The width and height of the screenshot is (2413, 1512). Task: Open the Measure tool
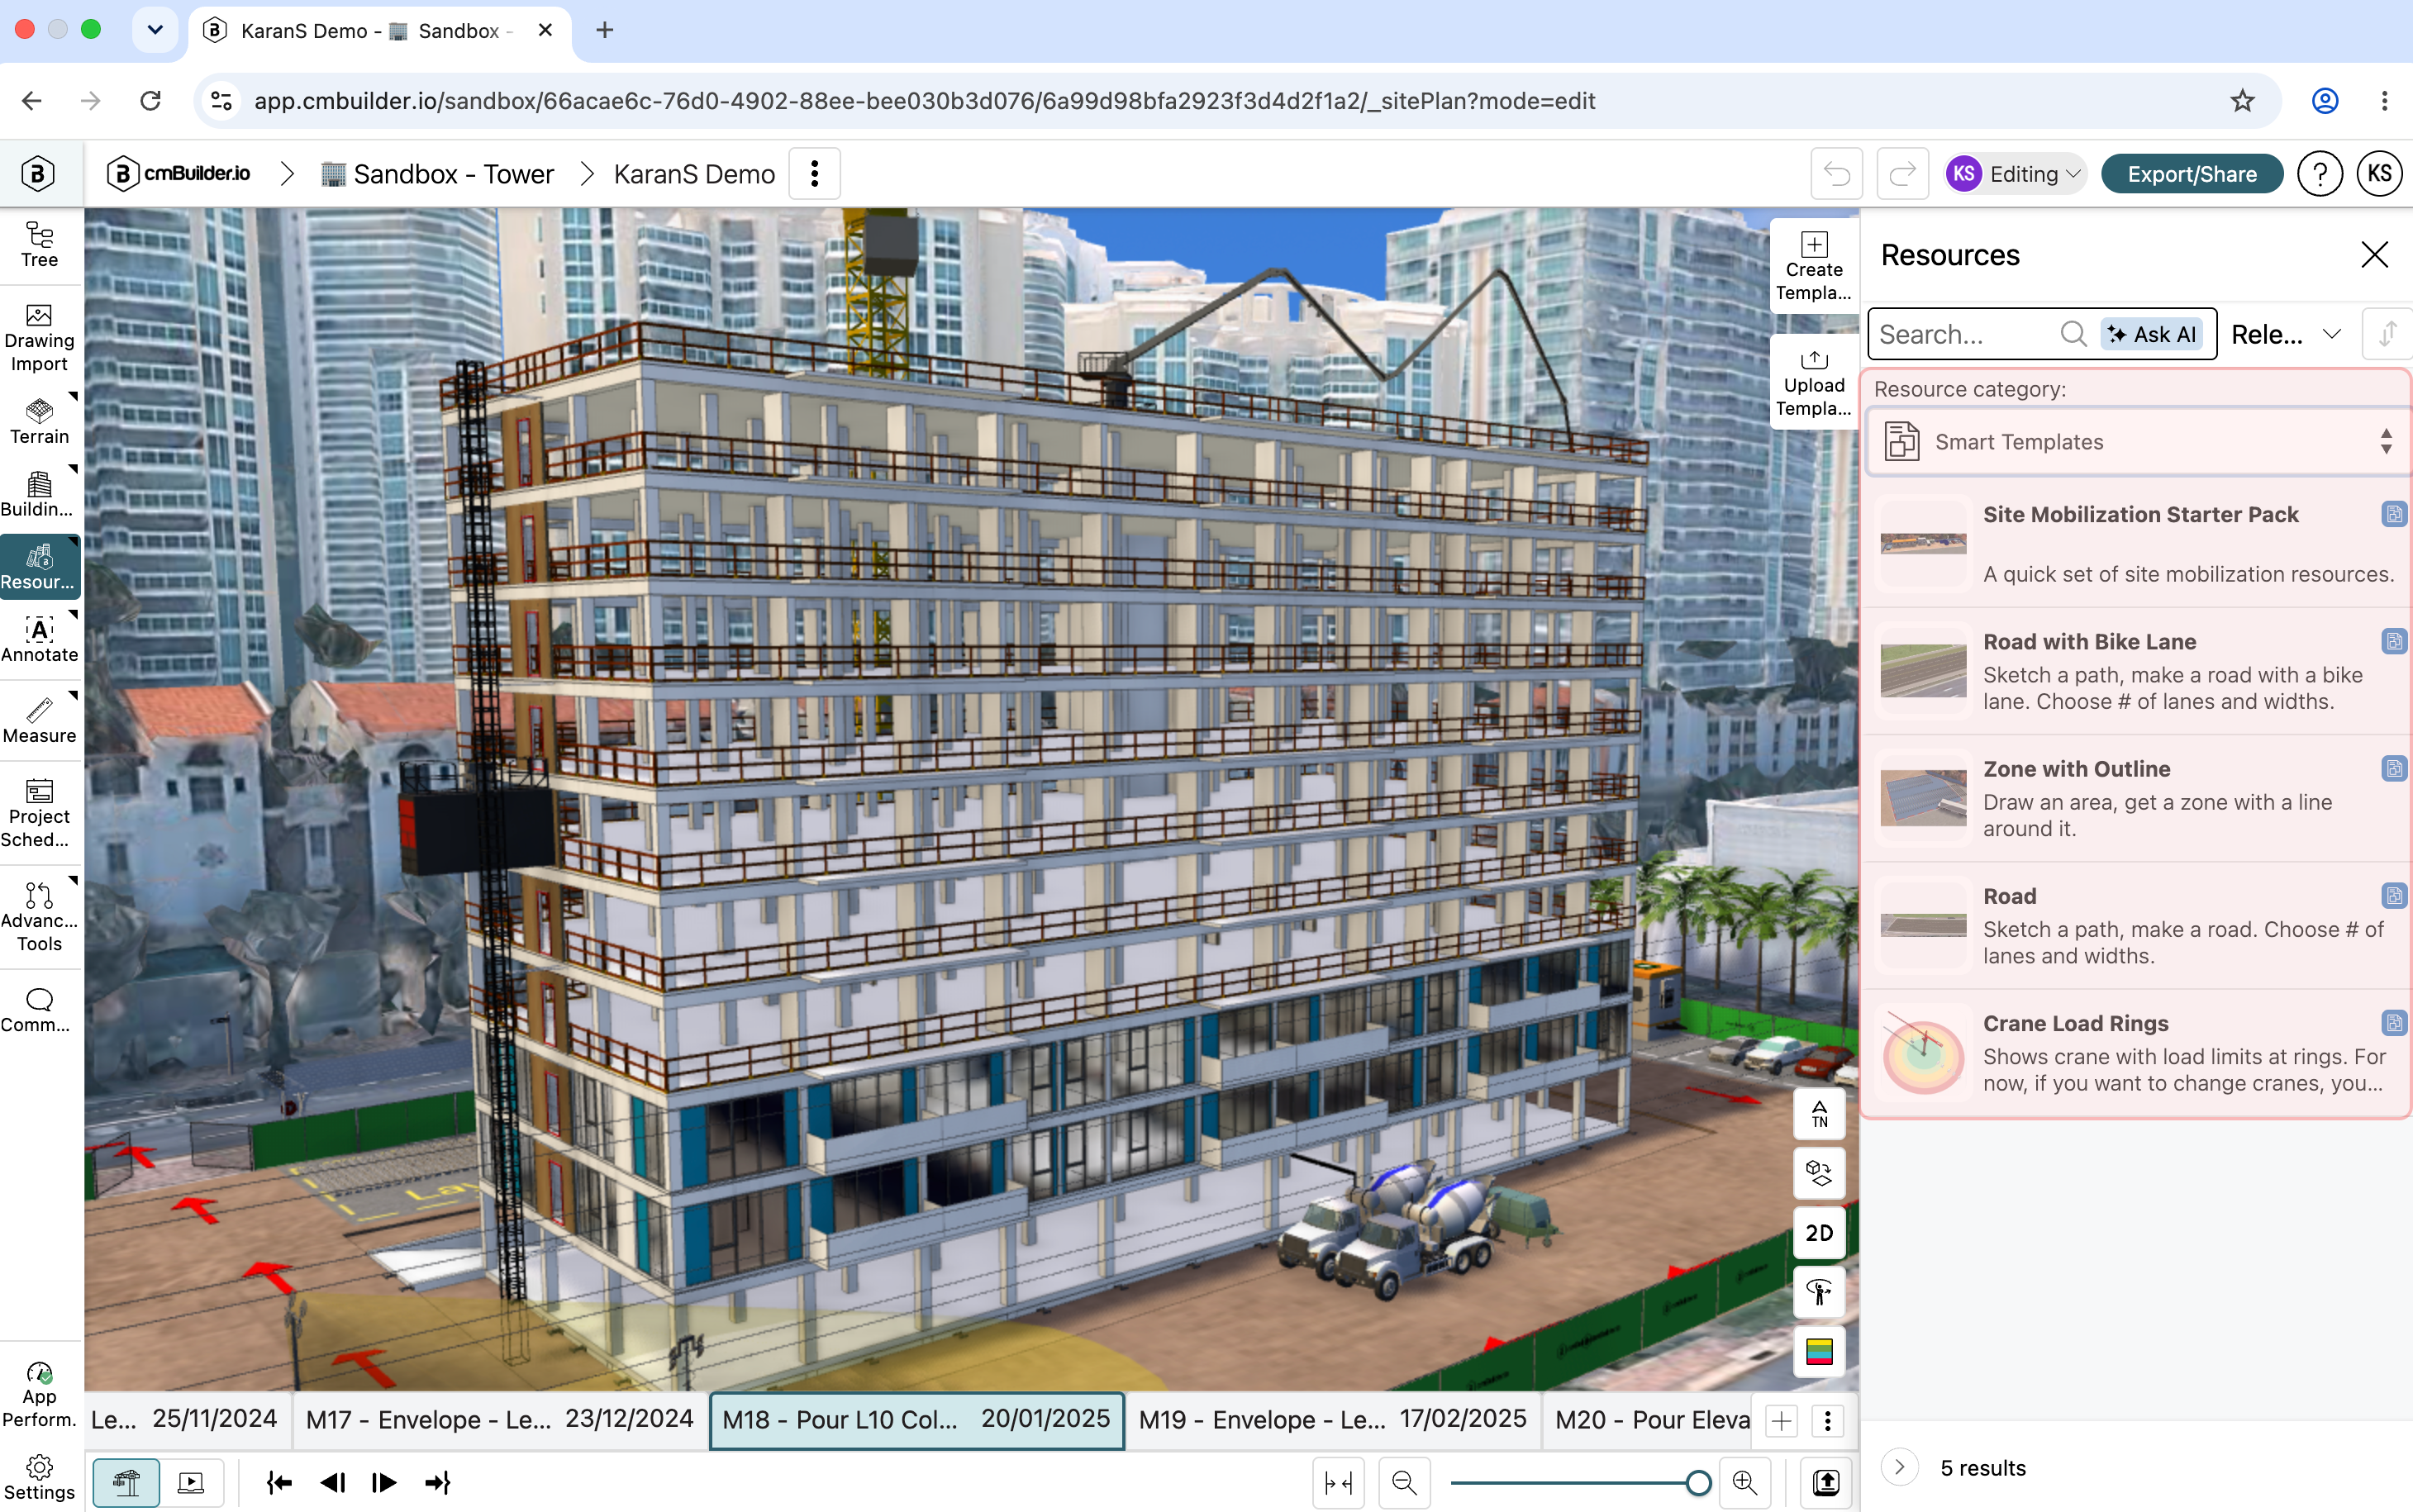point(39,721)
